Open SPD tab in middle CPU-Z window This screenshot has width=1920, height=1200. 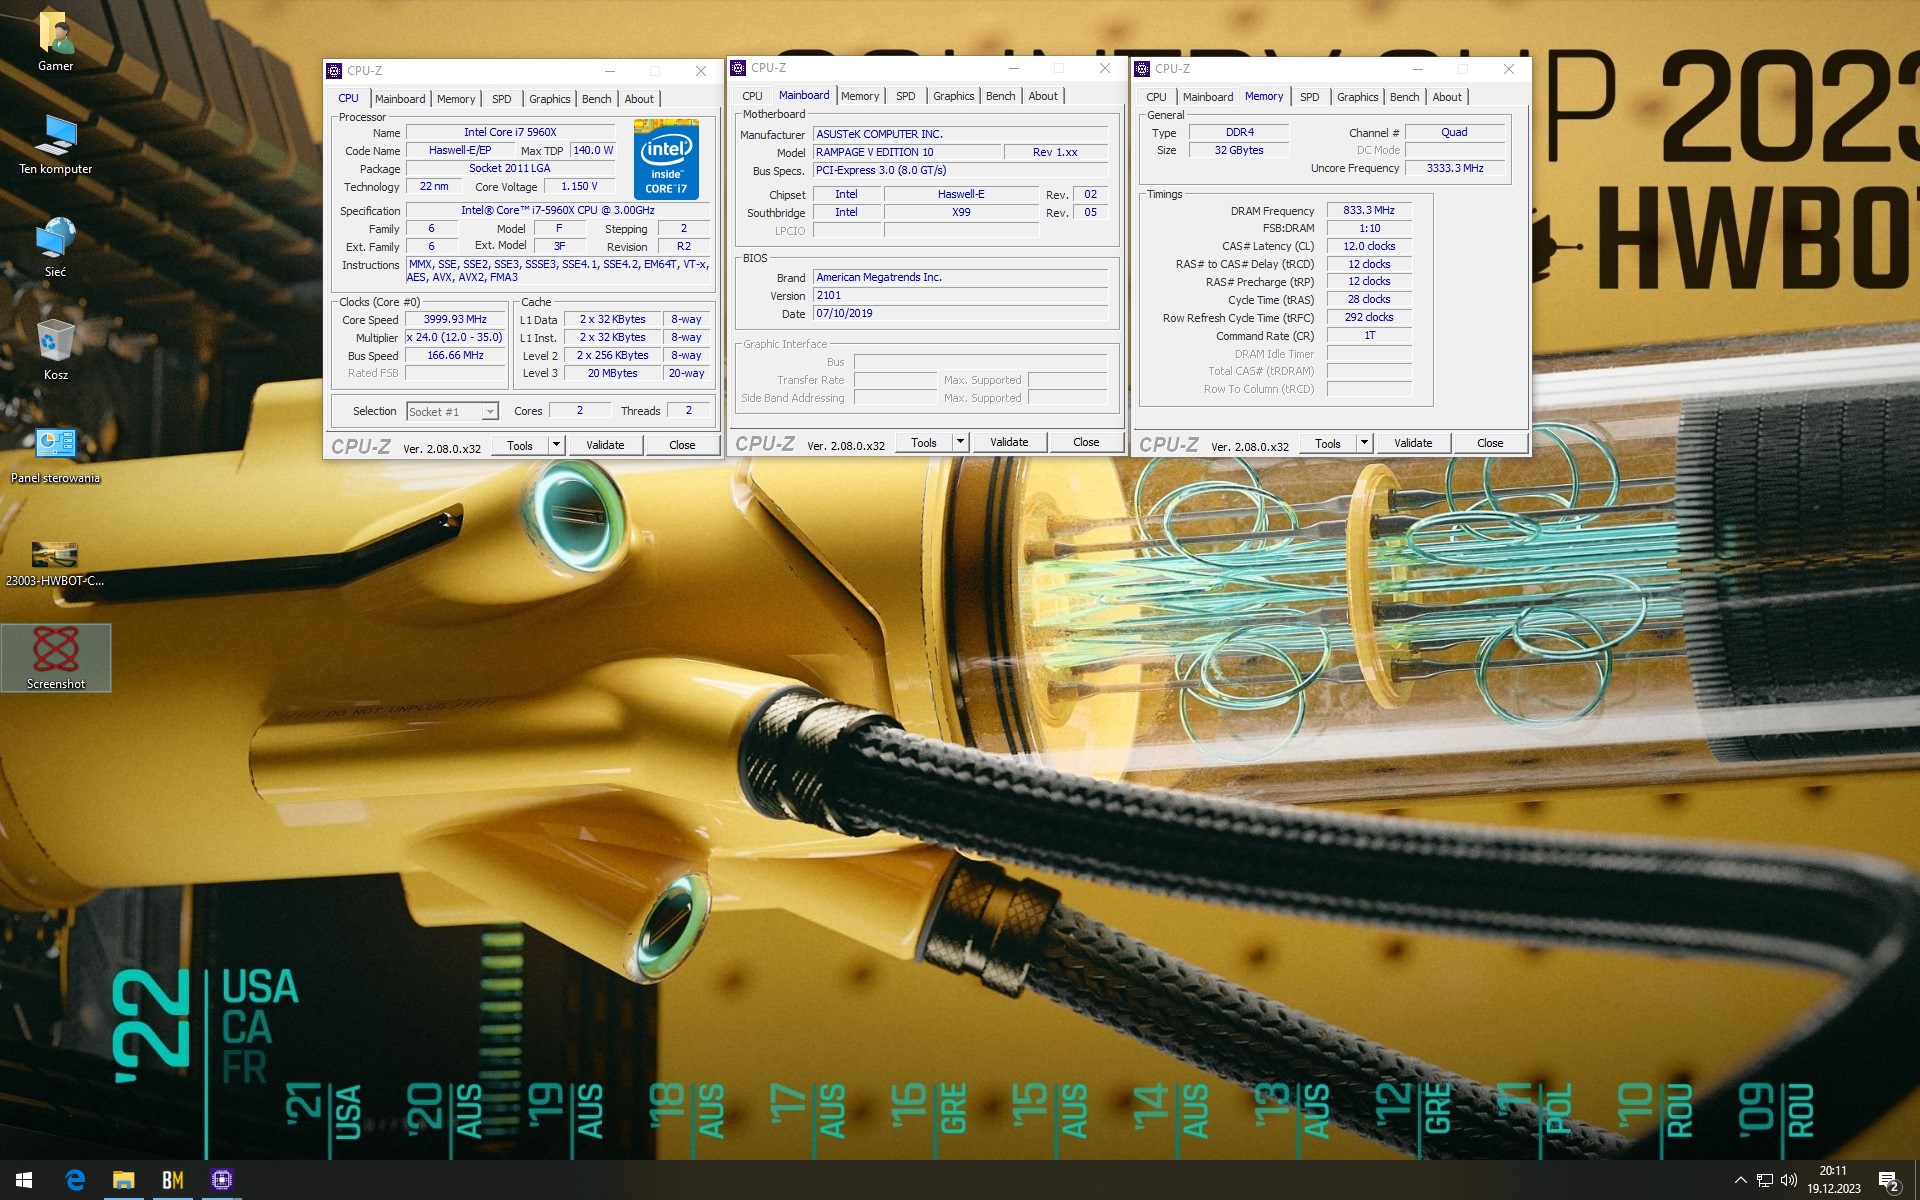(x=906, y=96)
